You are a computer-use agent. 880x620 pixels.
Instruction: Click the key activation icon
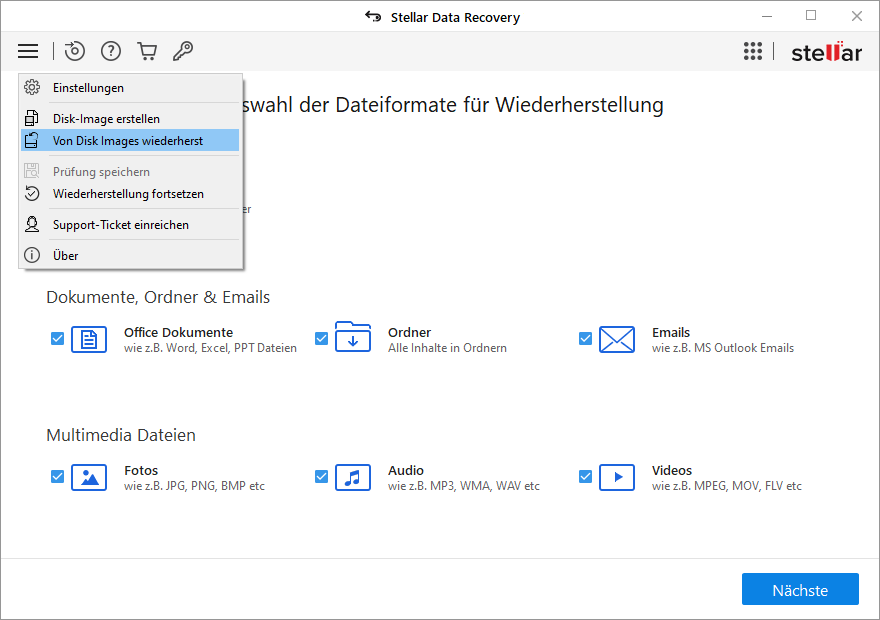(x=183, y=51)
